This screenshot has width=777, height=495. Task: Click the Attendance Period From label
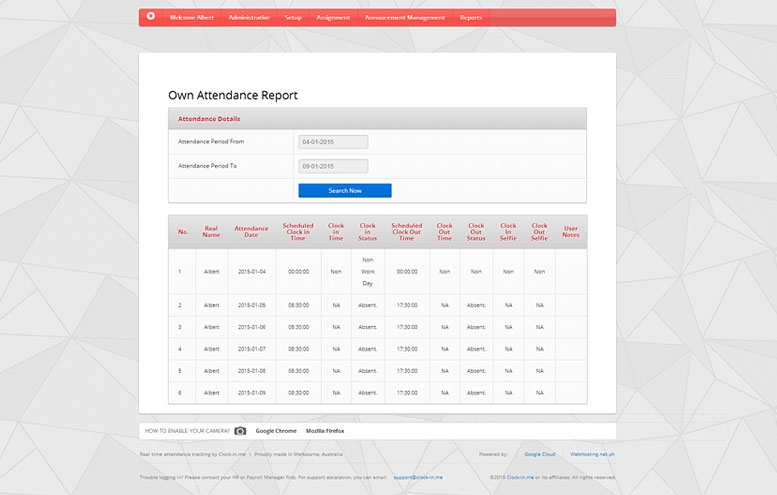coord(211,142)
